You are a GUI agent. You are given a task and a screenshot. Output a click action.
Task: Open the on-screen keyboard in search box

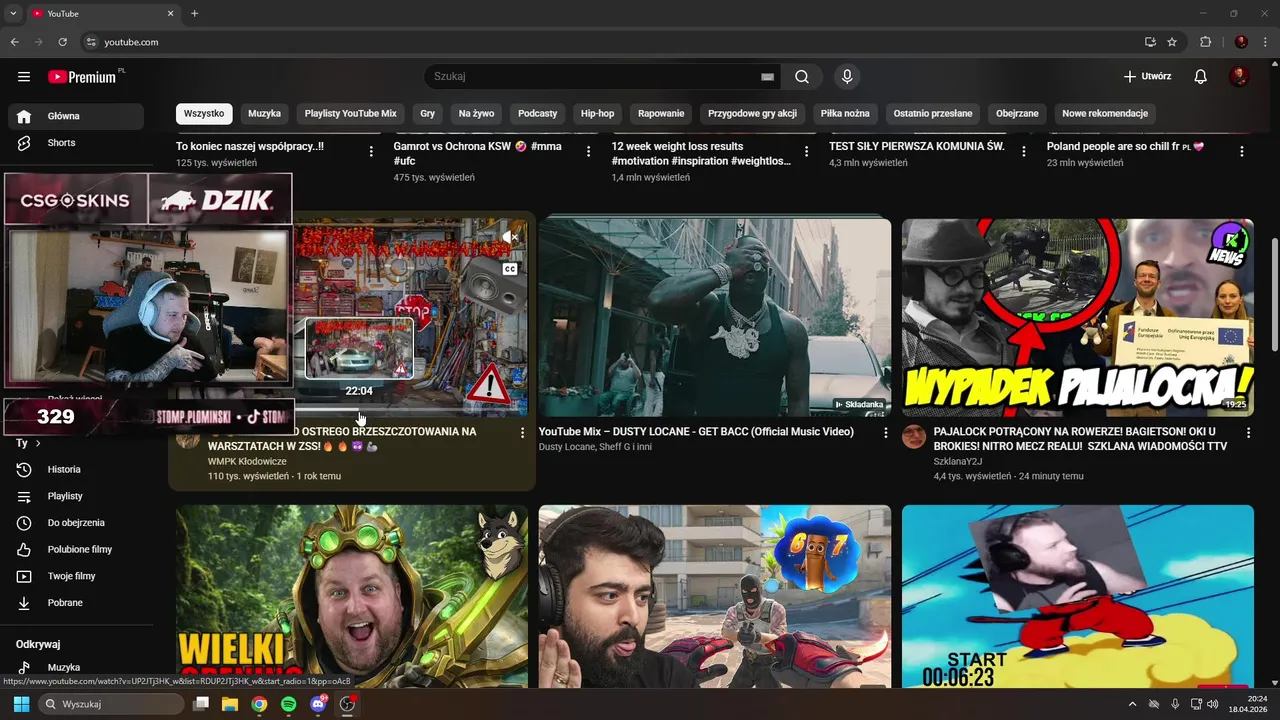click(767, 77)
